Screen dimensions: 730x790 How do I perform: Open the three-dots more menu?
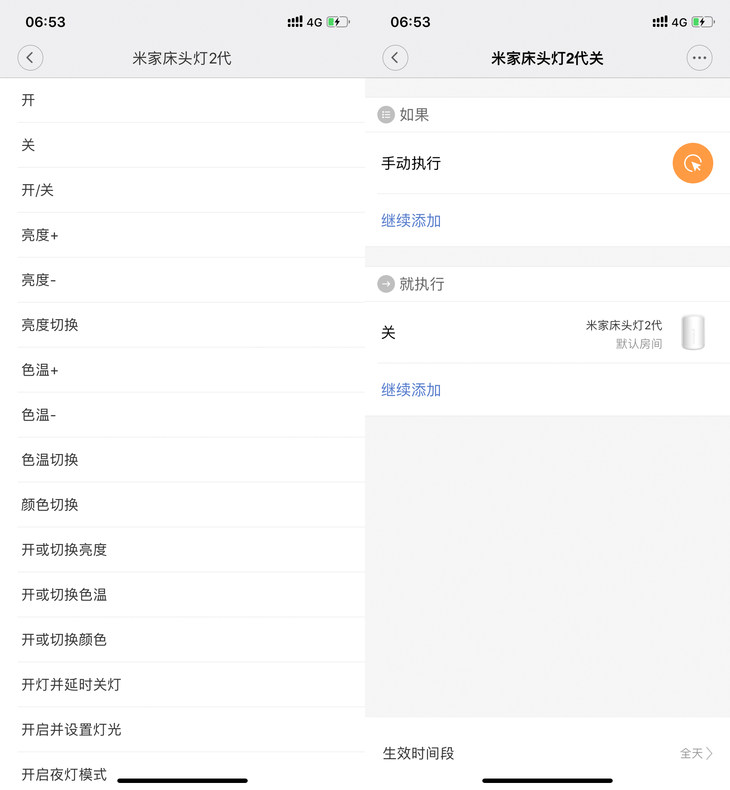[x=699, y=58]
